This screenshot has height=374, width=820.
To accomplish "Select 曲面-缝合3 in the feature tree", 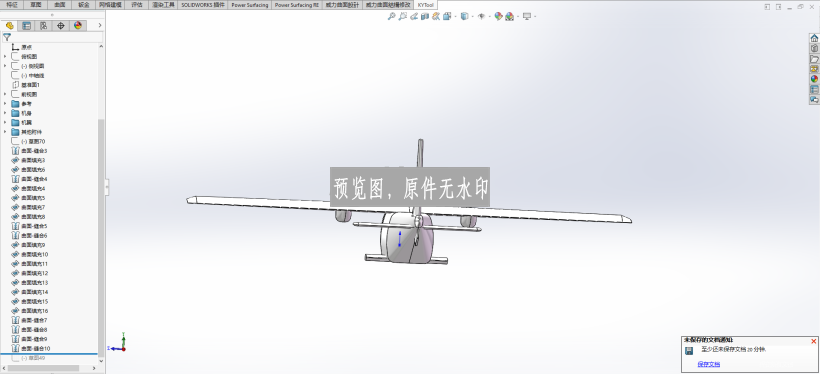I will click(34, 151).
